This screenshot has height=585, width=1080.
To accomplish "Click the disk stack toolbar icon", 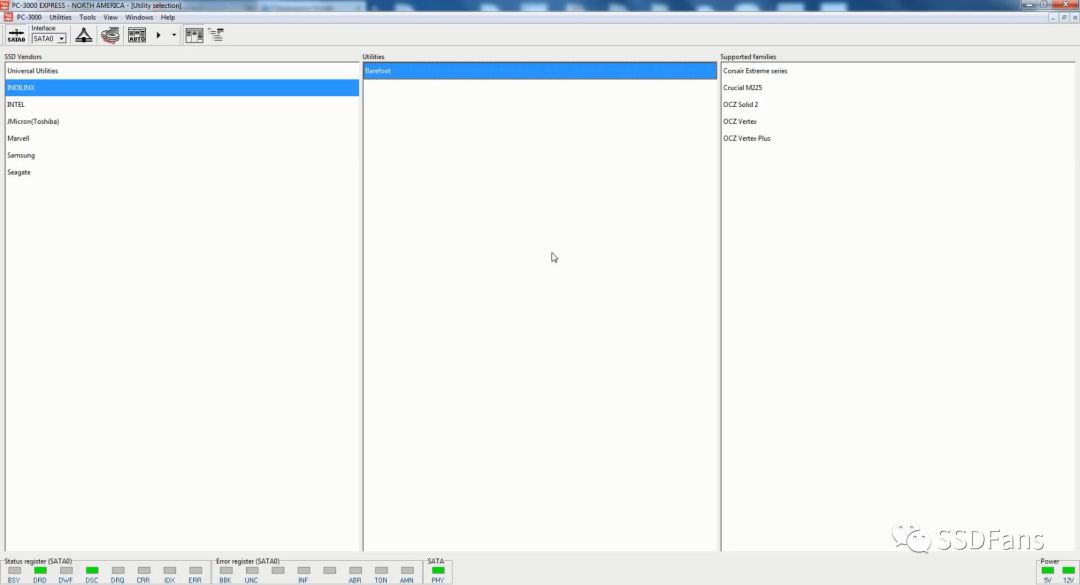I will point(110,35).
